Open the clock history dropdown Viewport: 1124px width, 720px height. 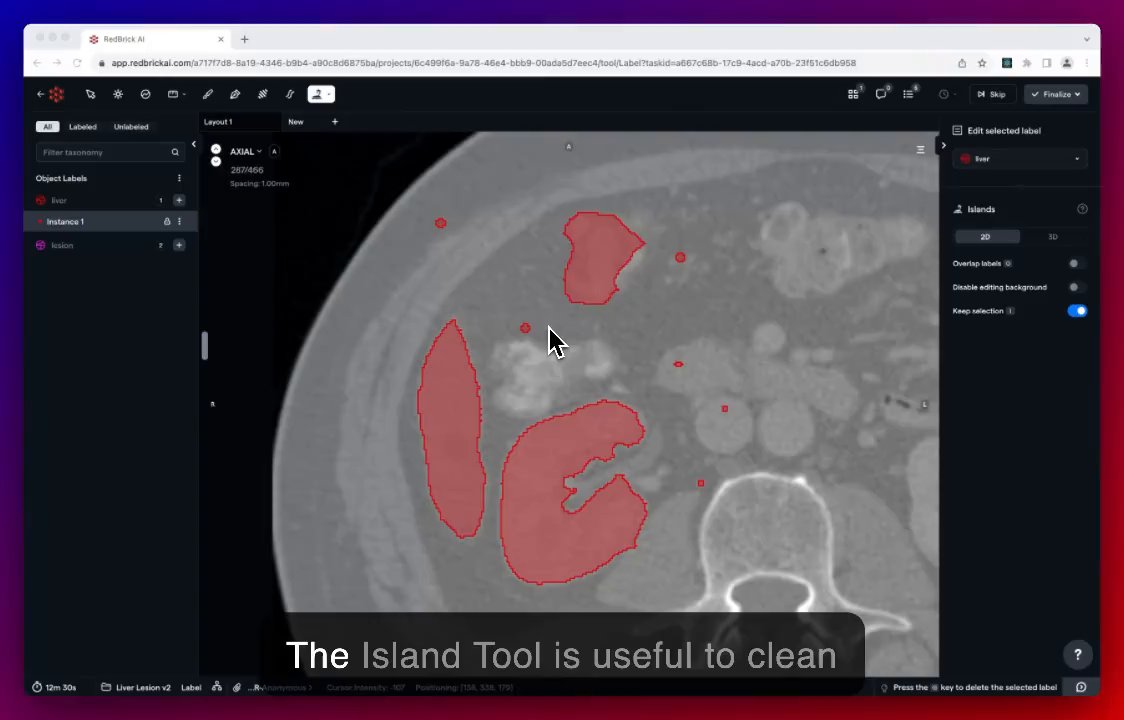(947, 94)
